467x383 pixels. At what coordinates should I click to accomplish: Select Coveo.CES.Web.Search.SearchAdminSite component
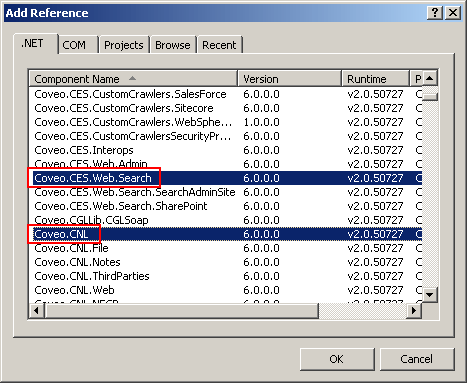[x=226, y=192]
